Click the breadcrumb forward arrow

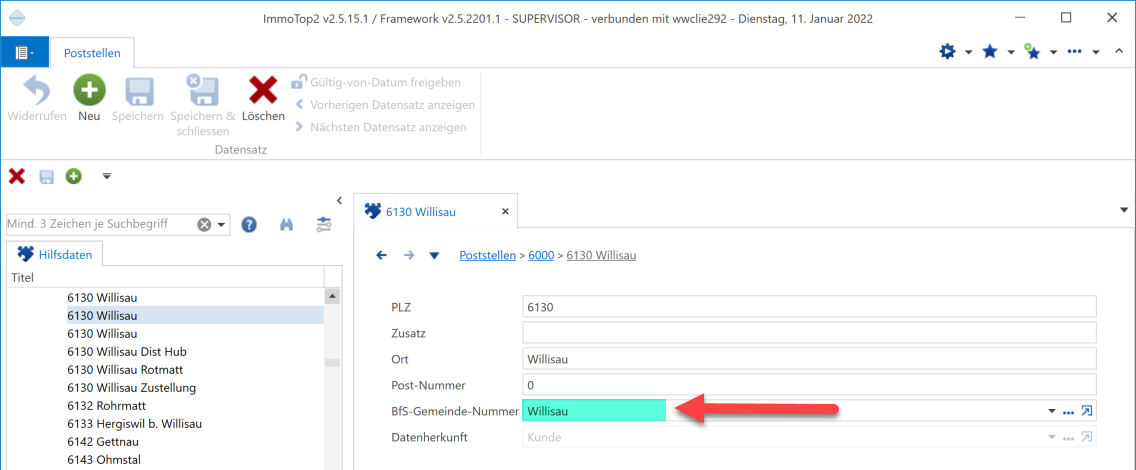tap(409, 256)
